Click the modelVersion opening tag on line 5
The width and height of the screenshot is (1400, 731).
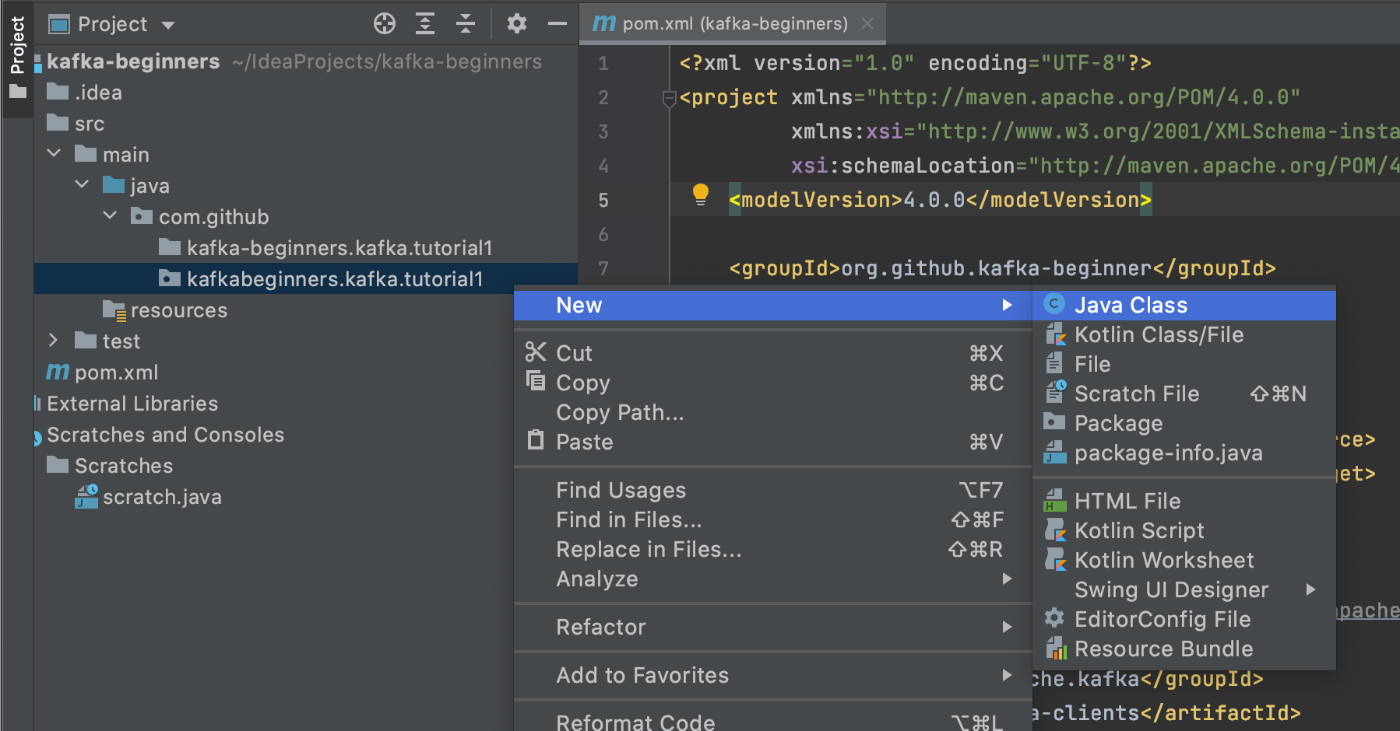tap(816, 200)
